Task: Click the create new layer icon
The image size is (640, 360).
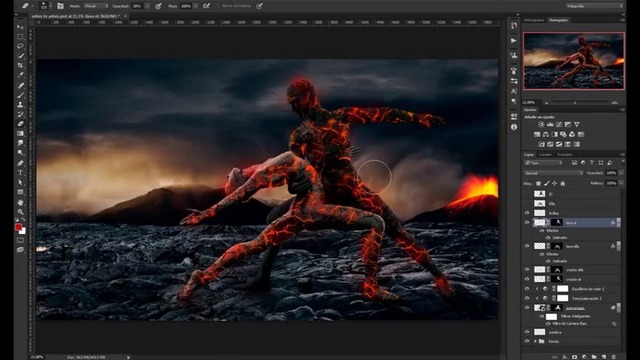Action: (604, 357)
